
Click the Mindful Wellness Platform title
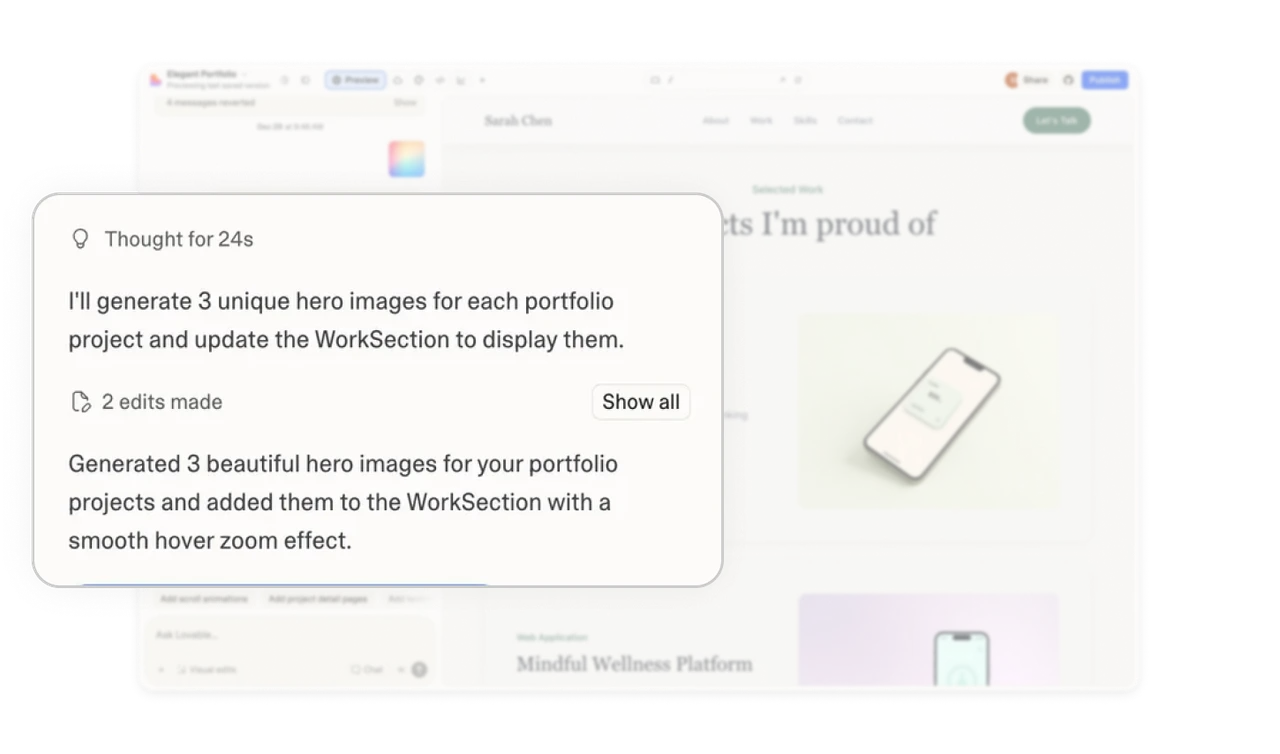(x=634, y=664)
